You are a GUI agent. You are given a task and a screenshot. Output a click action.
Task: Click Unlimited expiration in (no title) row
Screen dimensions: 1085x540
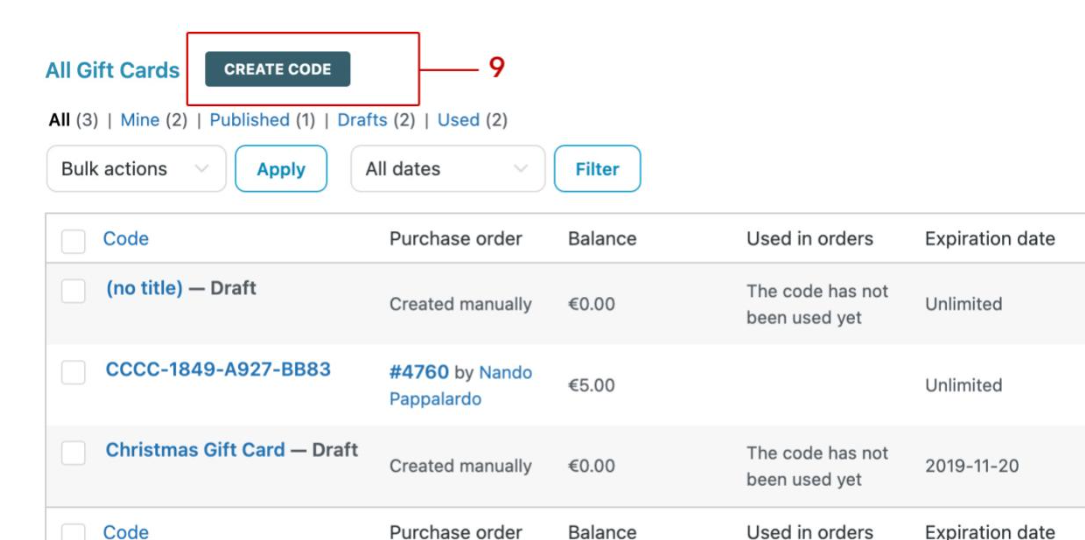[x=963, y=305]
